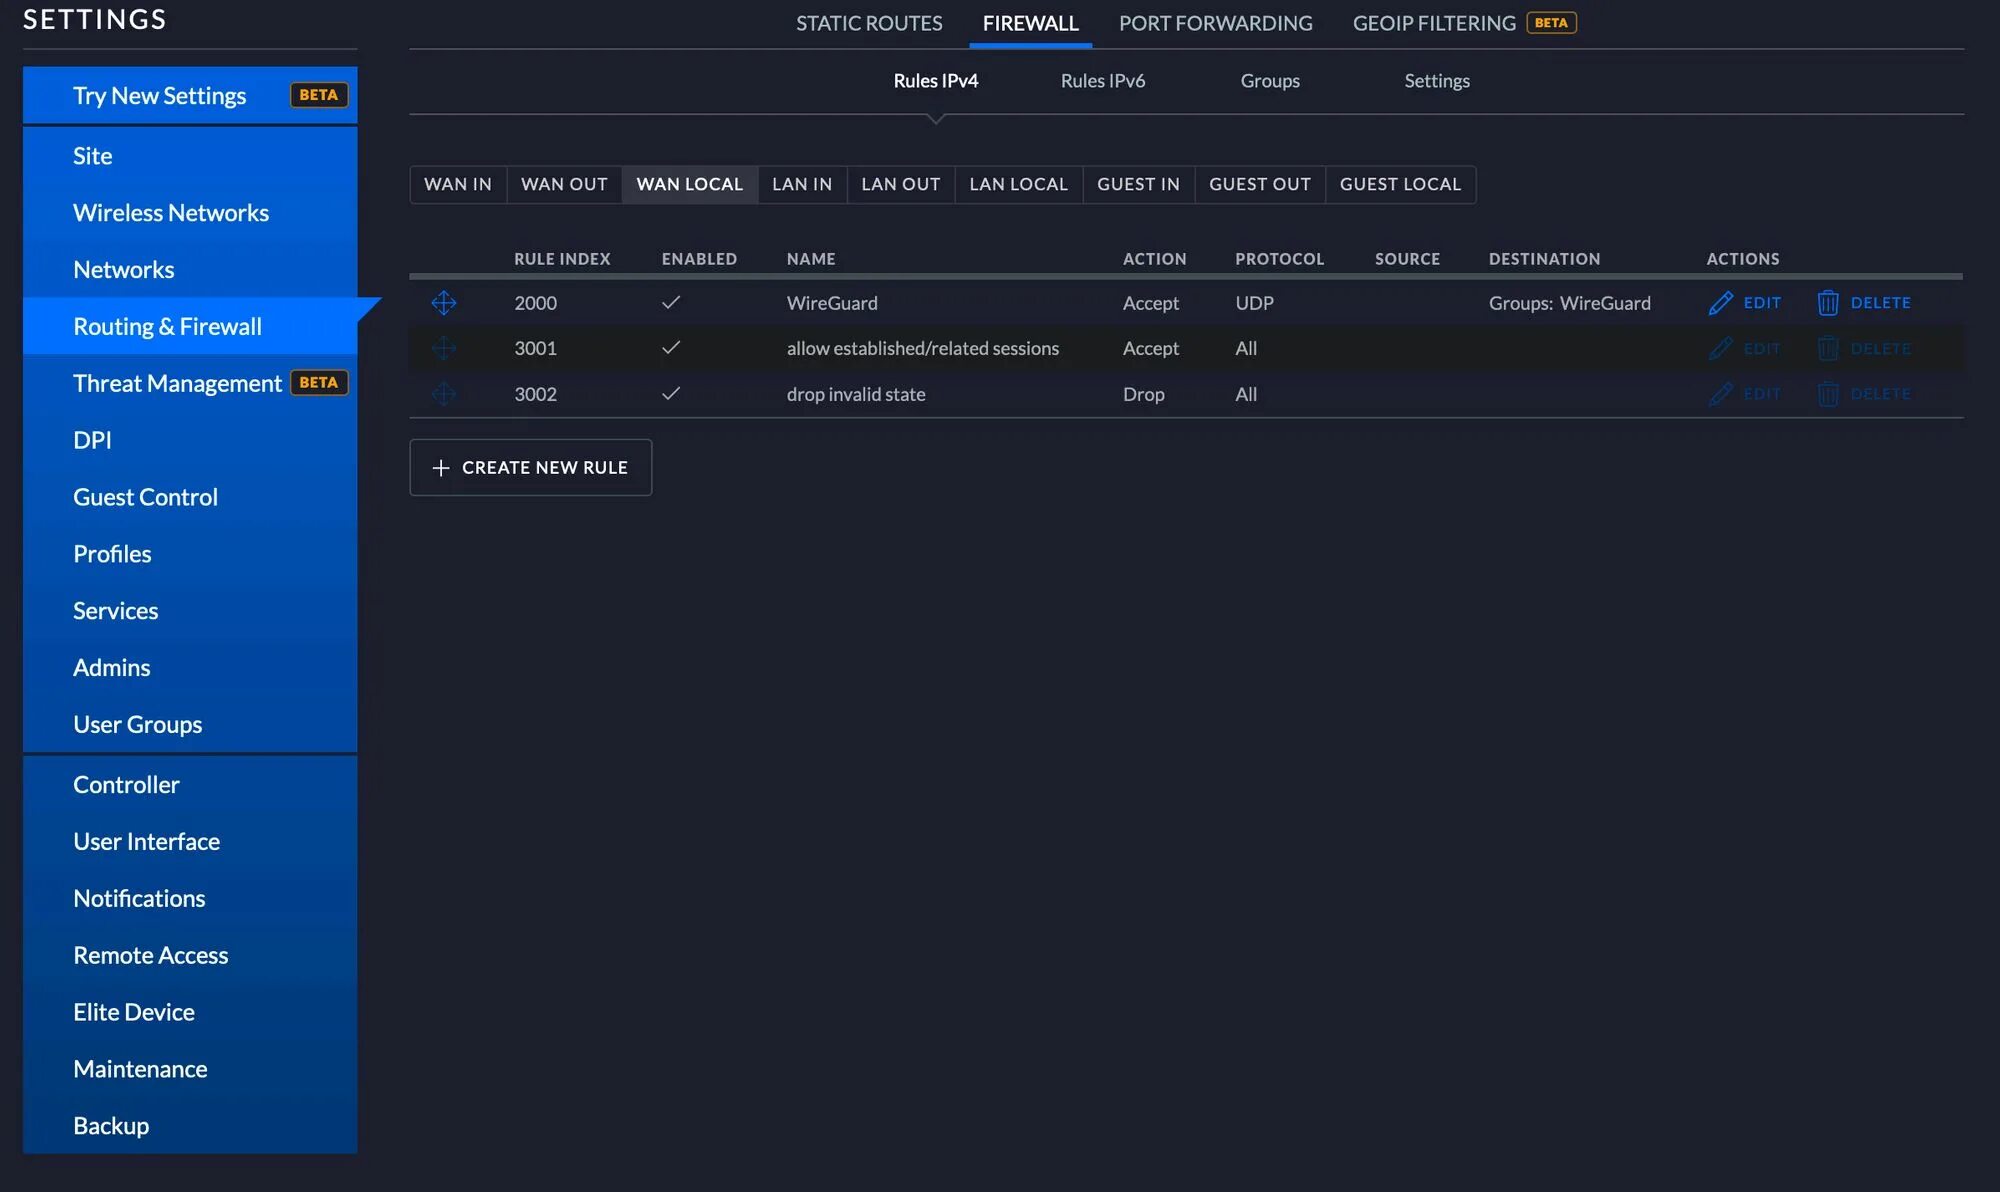
Task: Toggle enabled checkbox for rule 3002
Action: (x=670, y=393)
